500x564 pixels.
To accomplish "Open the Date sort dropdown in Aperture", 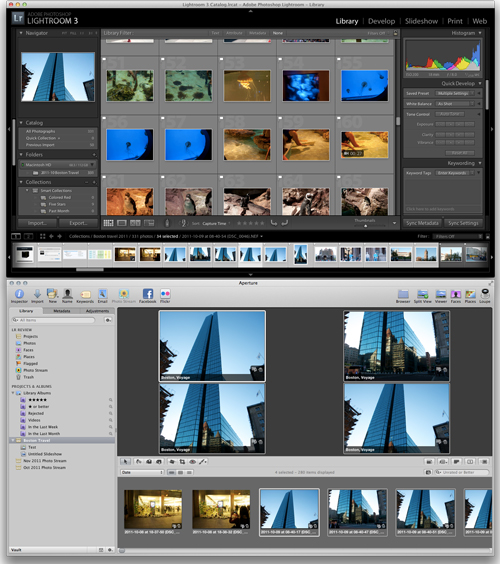I will tap(142, 472).
